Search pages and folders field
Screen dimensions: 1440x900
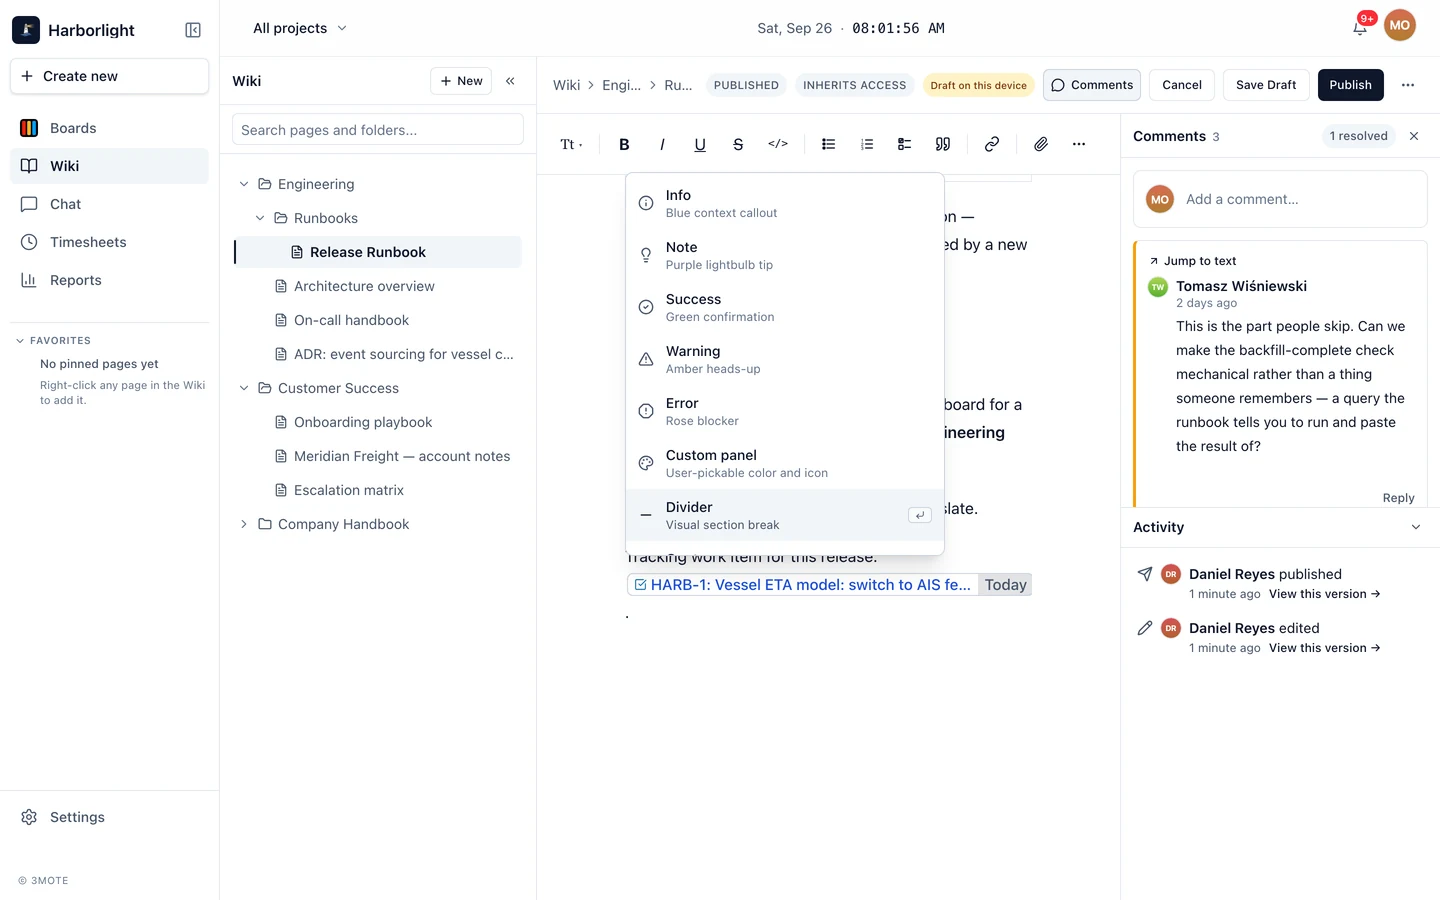[378, 130]
